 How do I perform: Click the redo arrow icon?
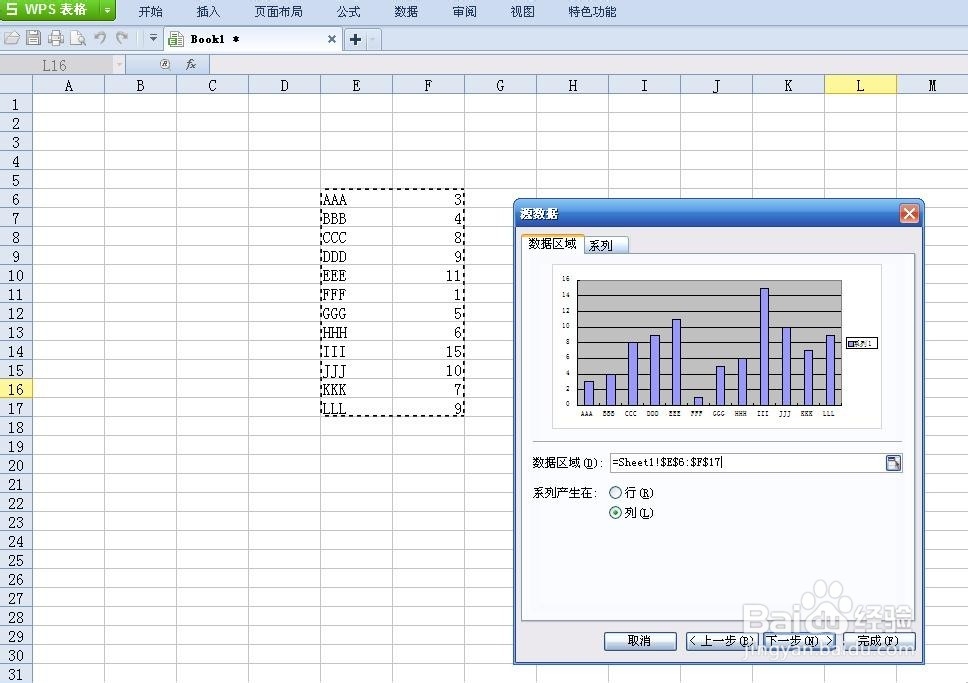pos(122,38)
